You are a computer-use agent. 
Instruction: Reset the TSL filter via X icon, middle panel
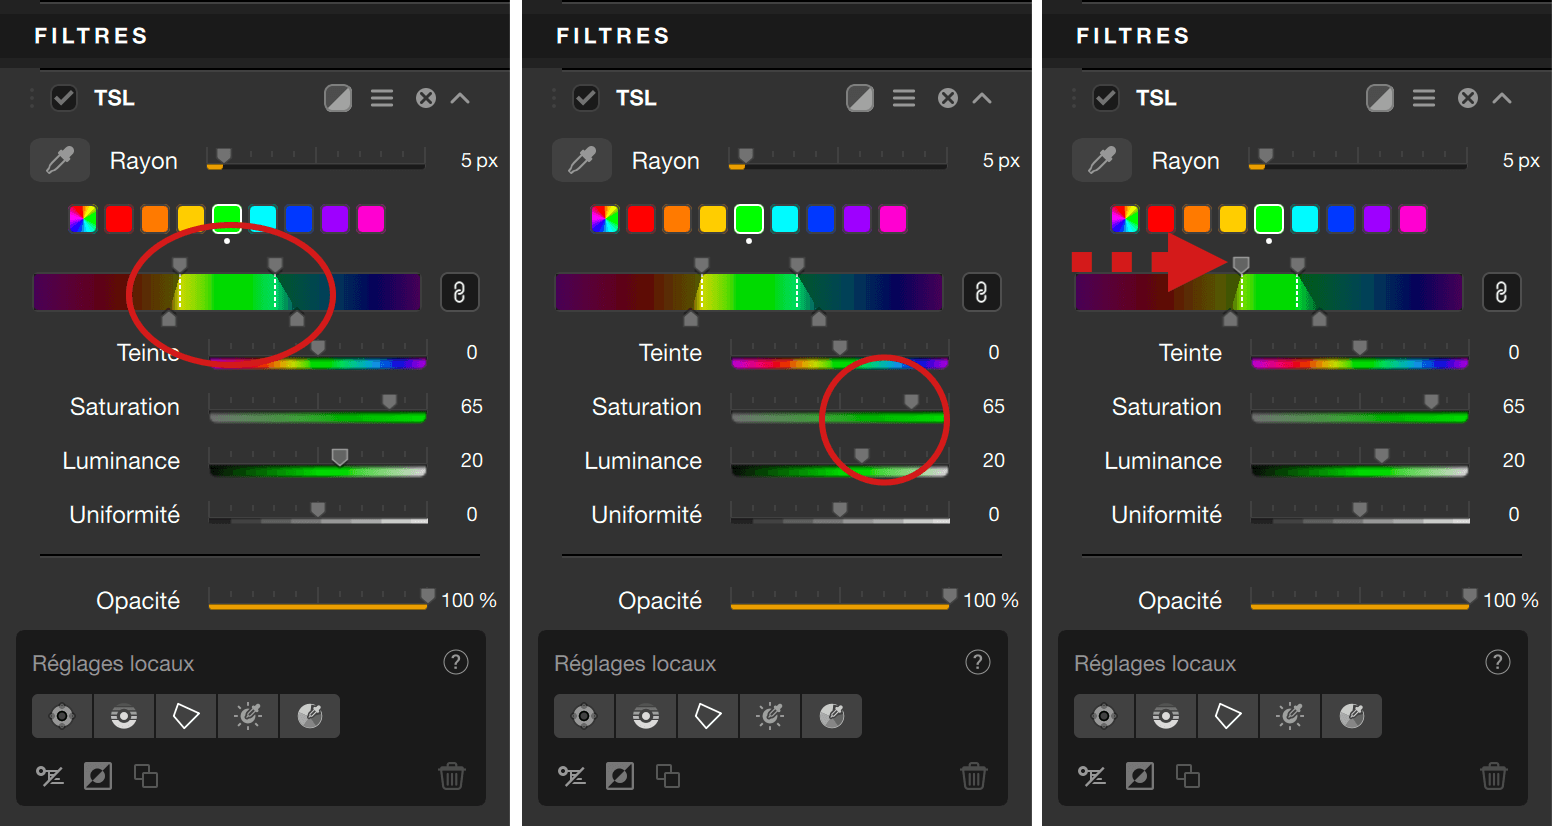tap(948, 98)
